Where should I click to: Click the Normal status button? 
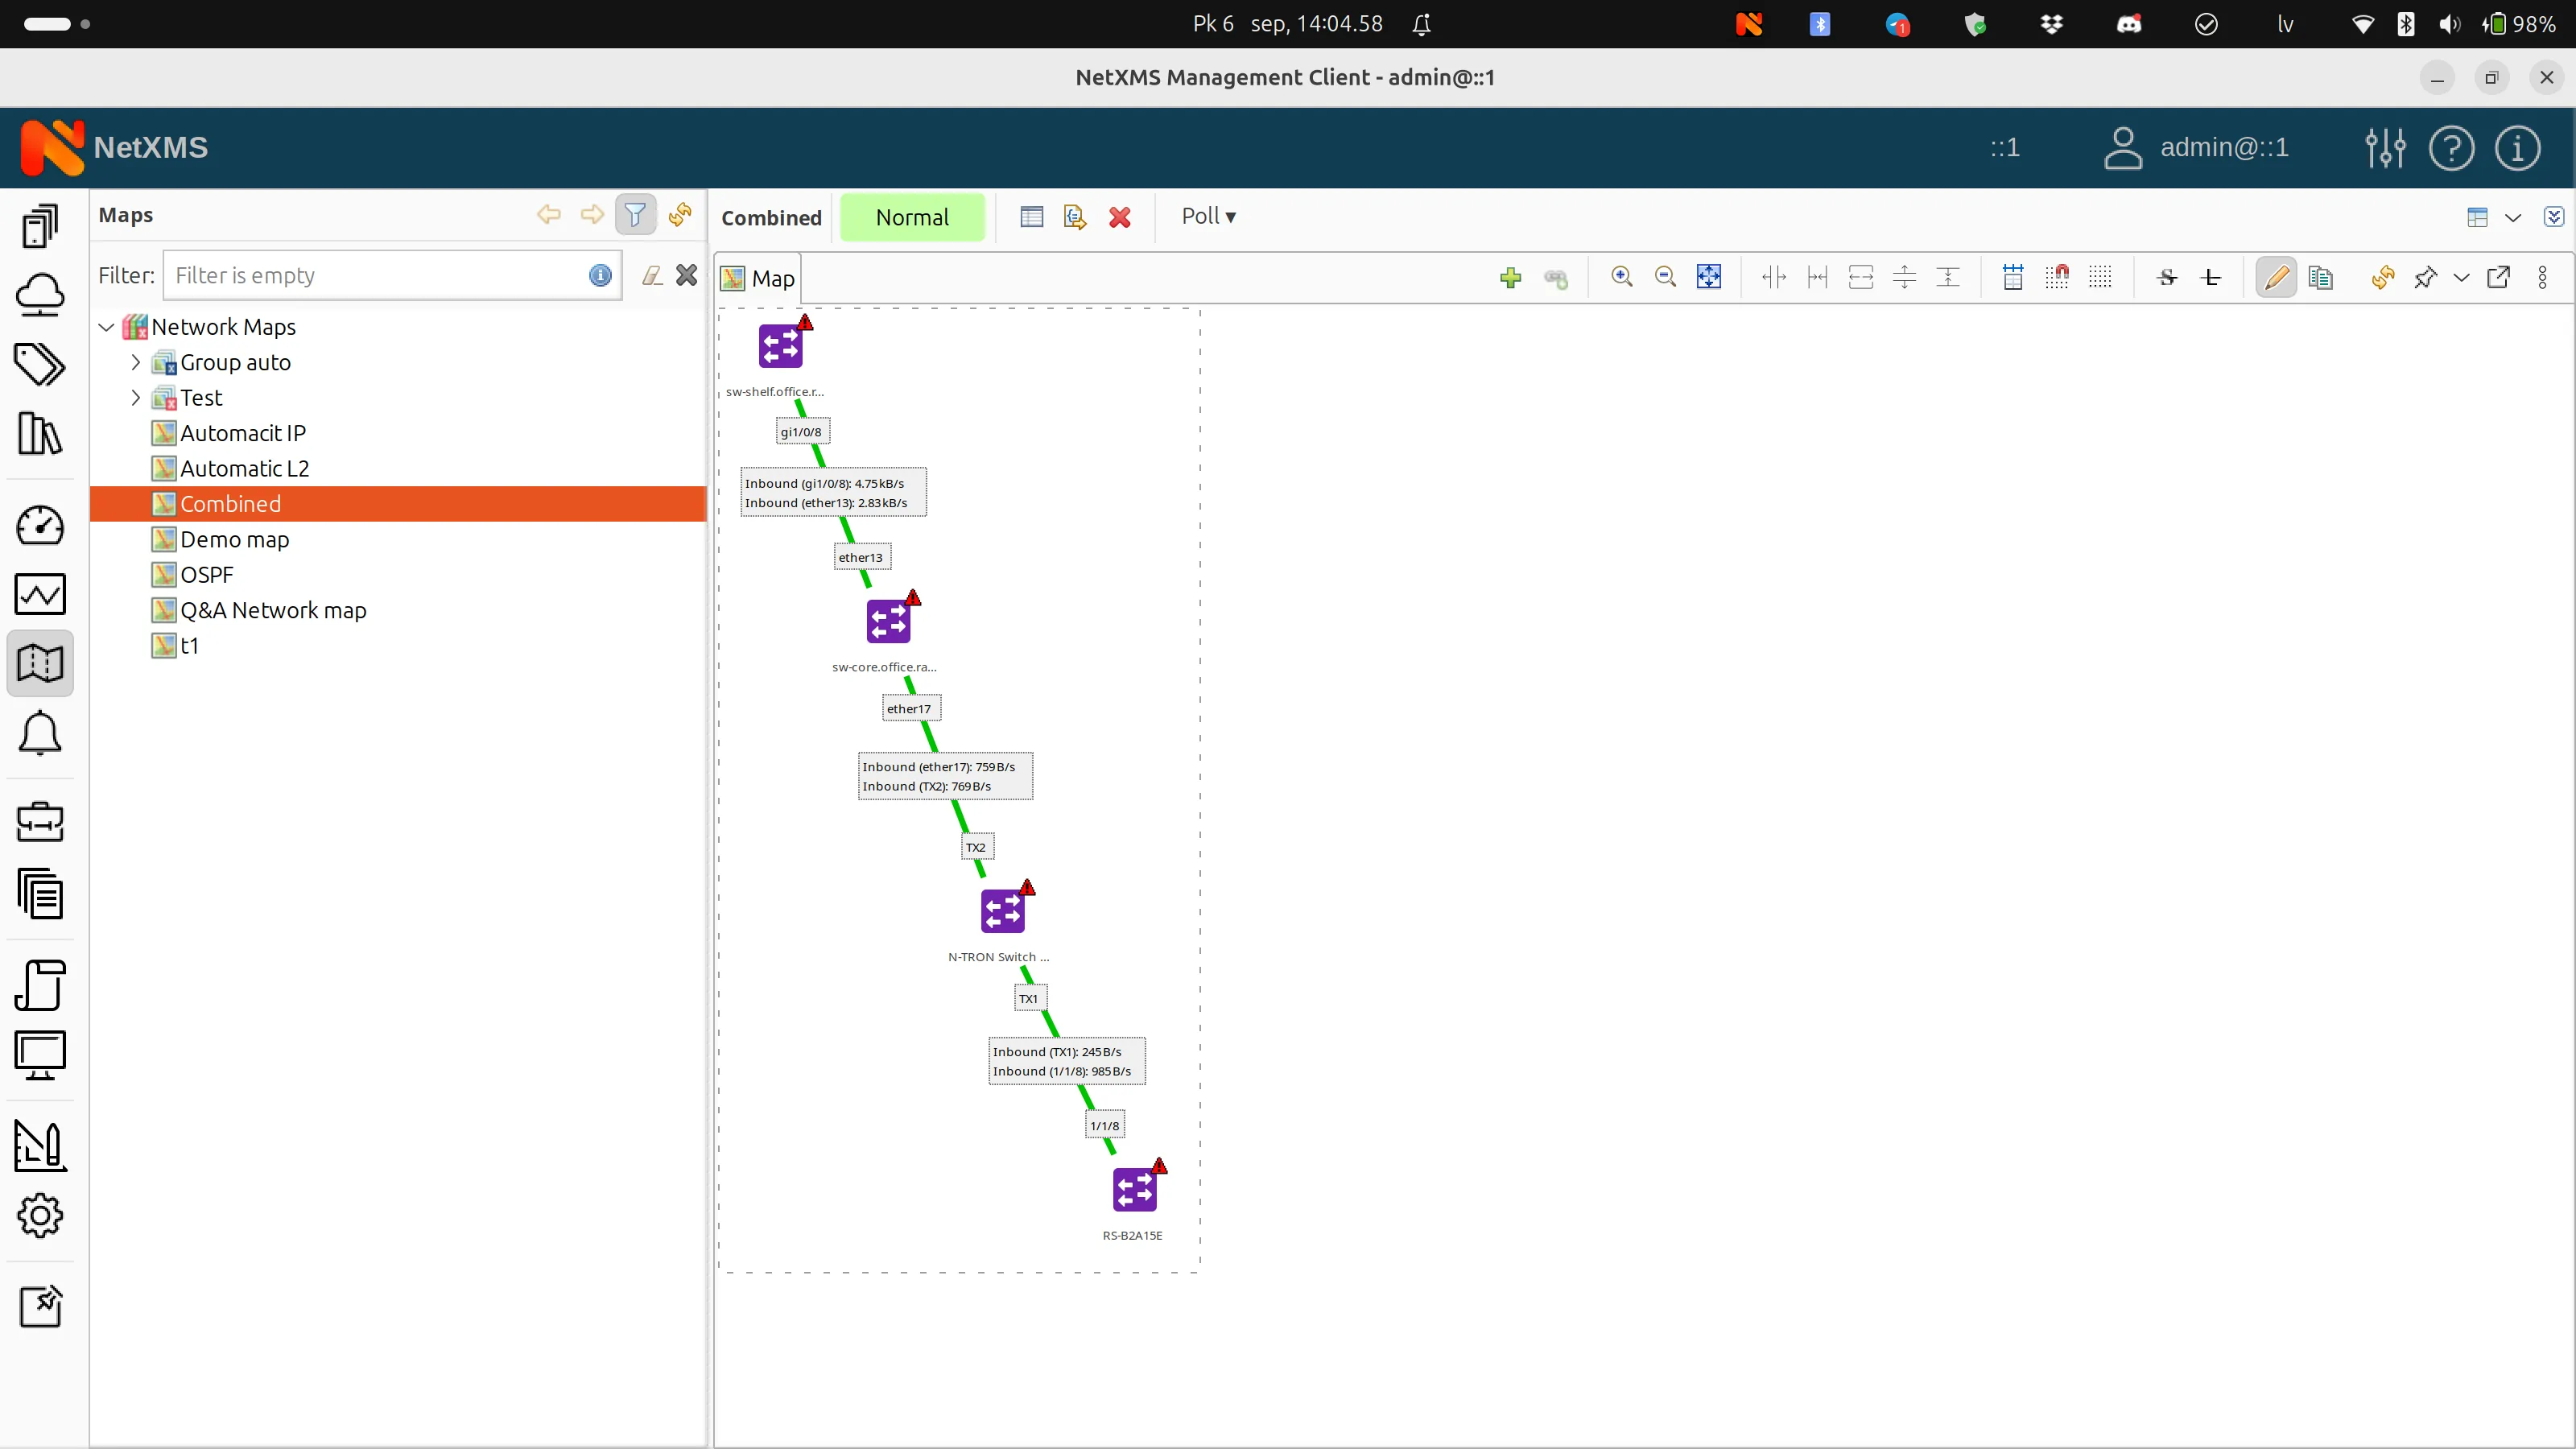[912, 217]
